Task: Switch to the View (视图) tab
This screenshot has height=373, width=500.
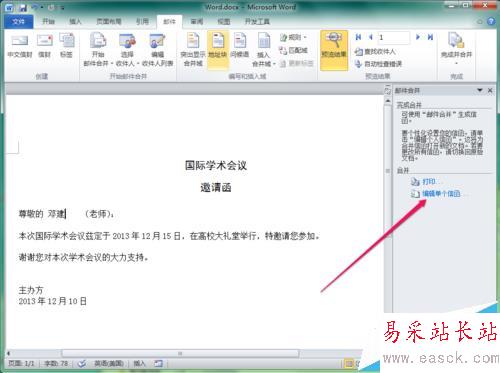Action: [x=224, y=22]
